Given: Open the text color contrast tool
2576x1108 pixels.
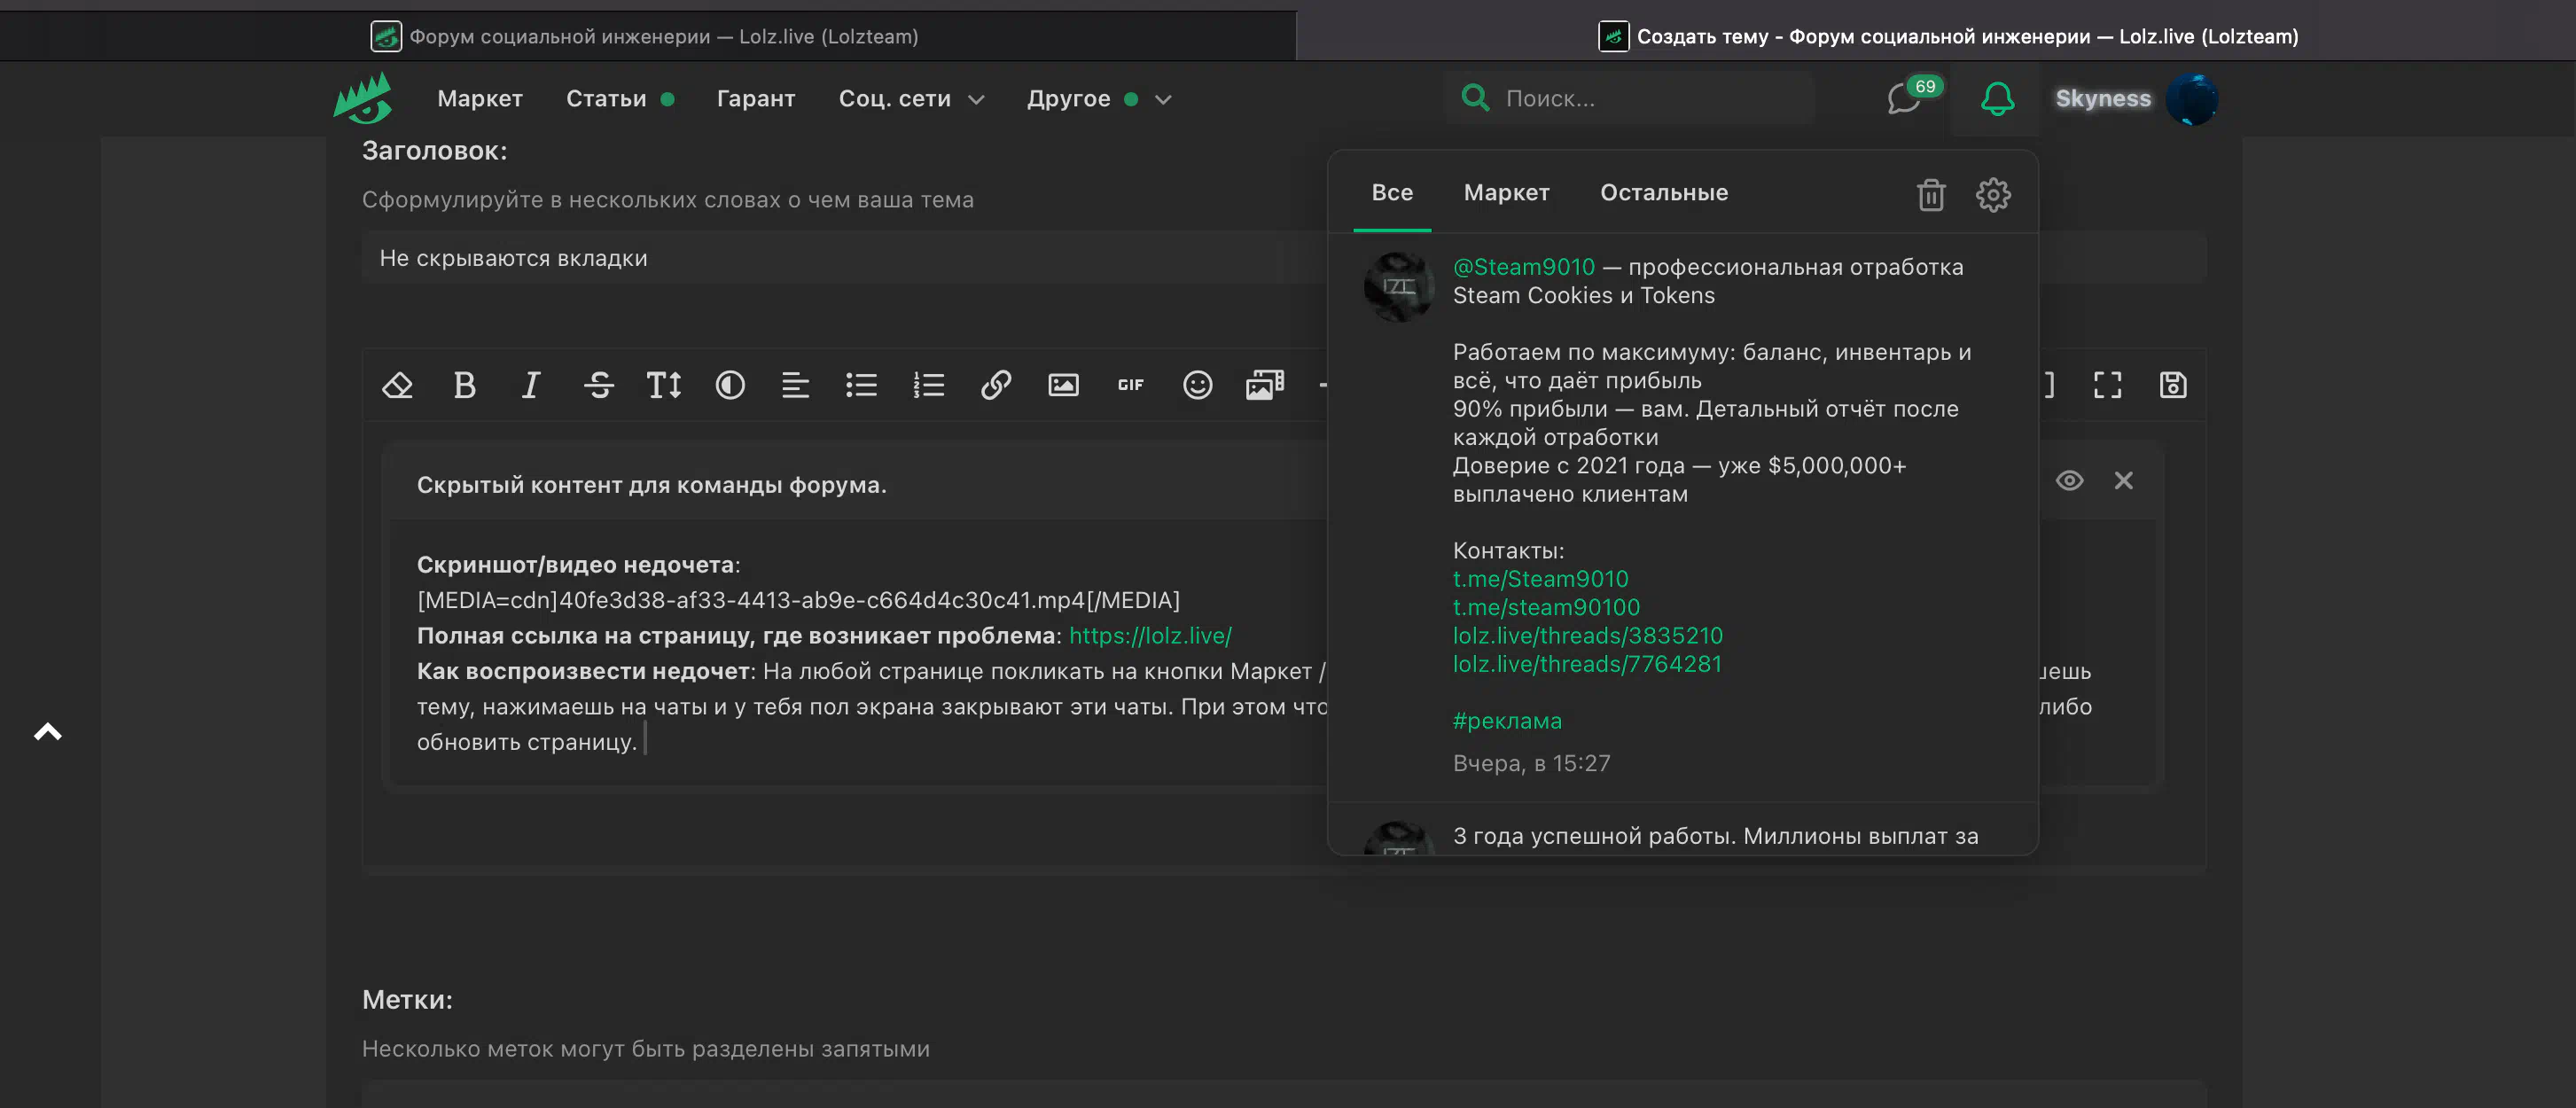Looking at the screenshot, I should pos(730,385).
